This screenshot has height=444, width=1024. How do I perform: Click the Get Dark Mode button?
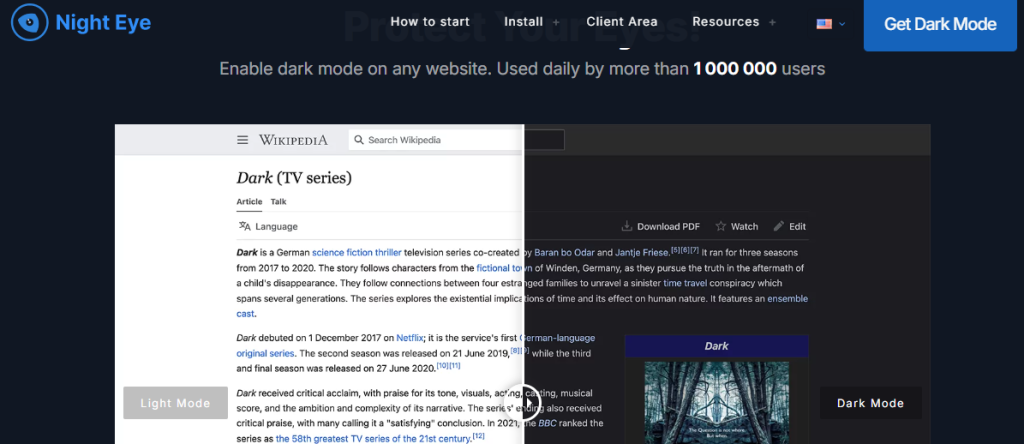coord(940,25)
